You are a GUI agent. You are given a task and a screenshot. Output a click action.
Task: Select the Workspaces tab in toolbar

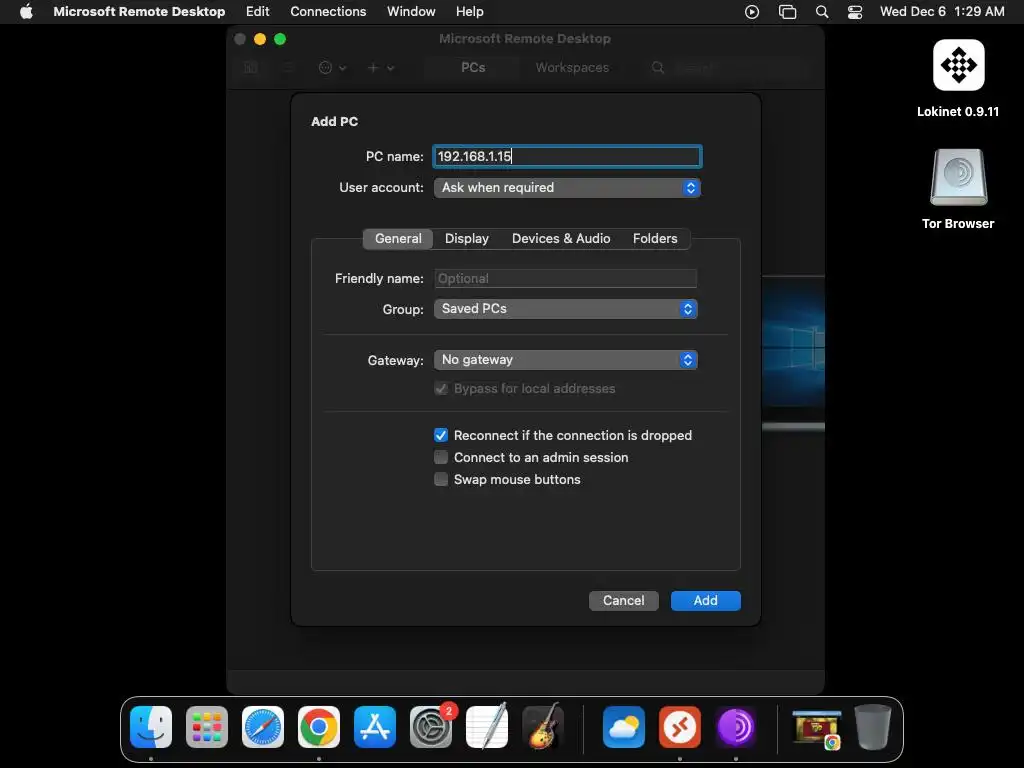click(x=572, y=67)
